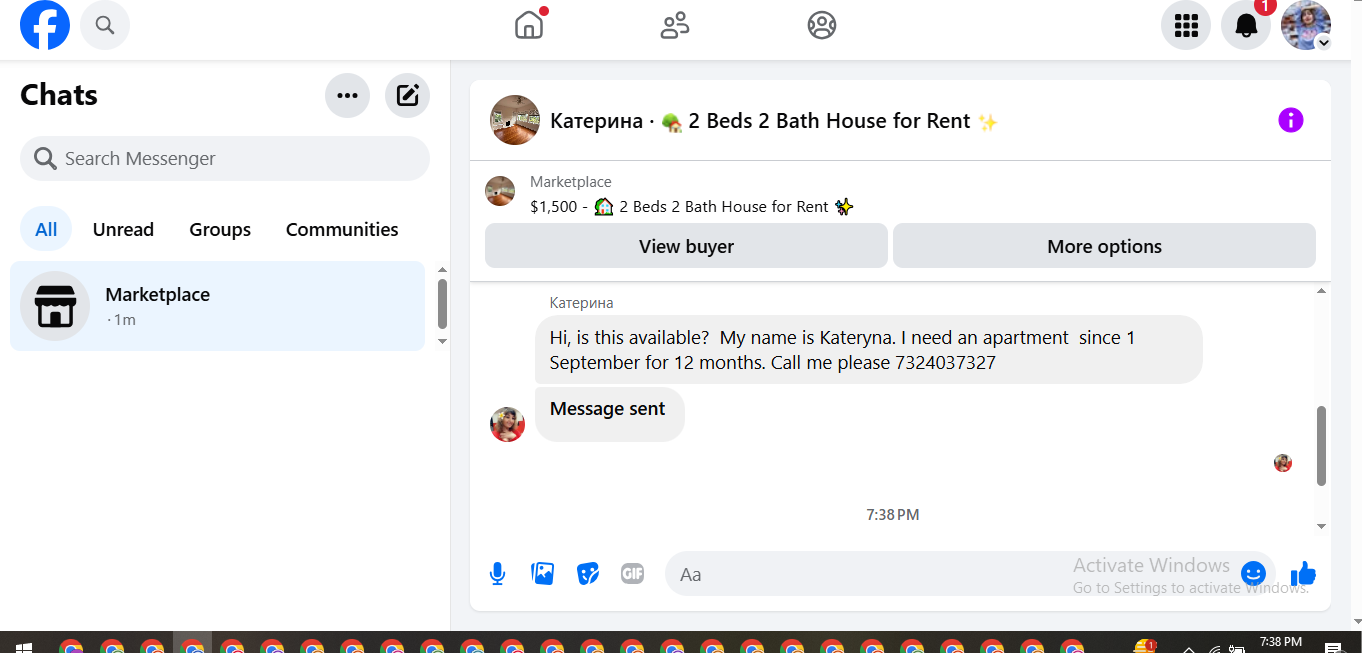Choose a sticker from the sticker icon
The width and height of the screenshot is (1362, 653).
(588, 574)
